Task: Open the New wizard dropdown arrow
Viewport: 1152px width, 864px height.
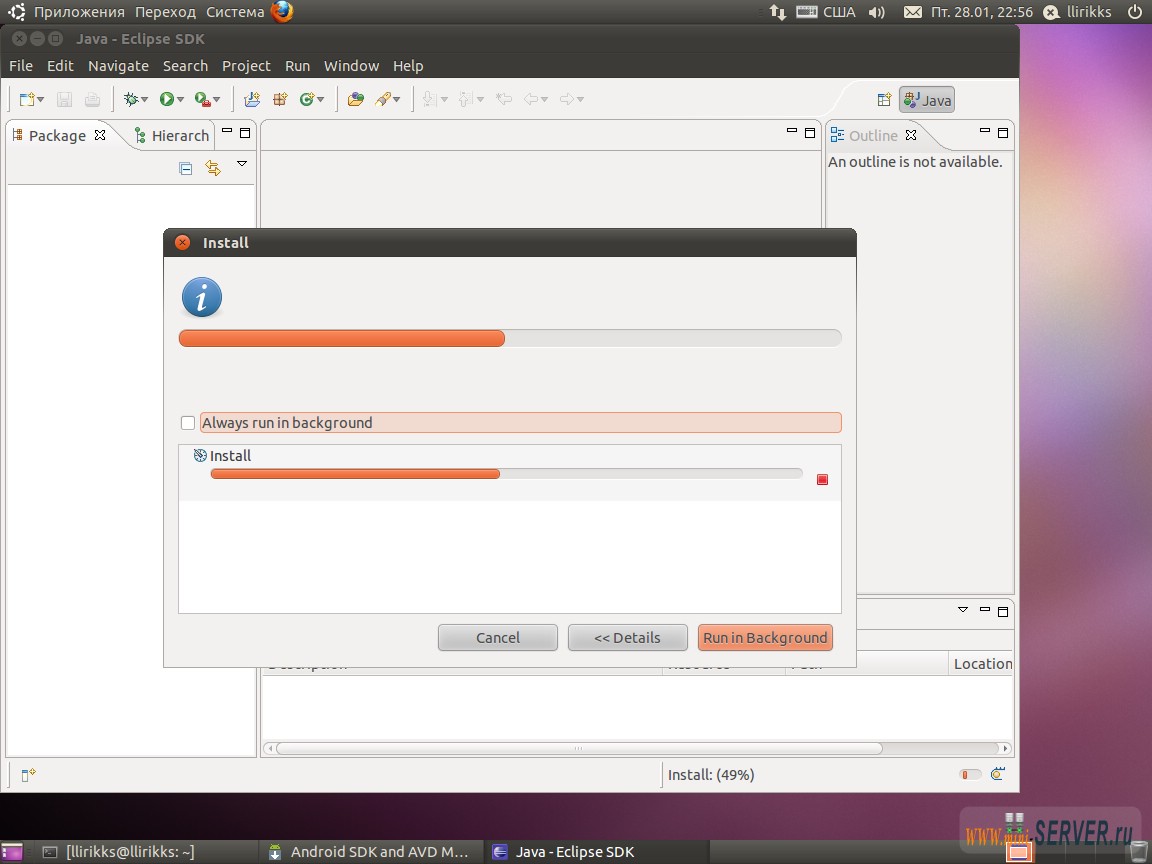Action: tap(40, 100)
